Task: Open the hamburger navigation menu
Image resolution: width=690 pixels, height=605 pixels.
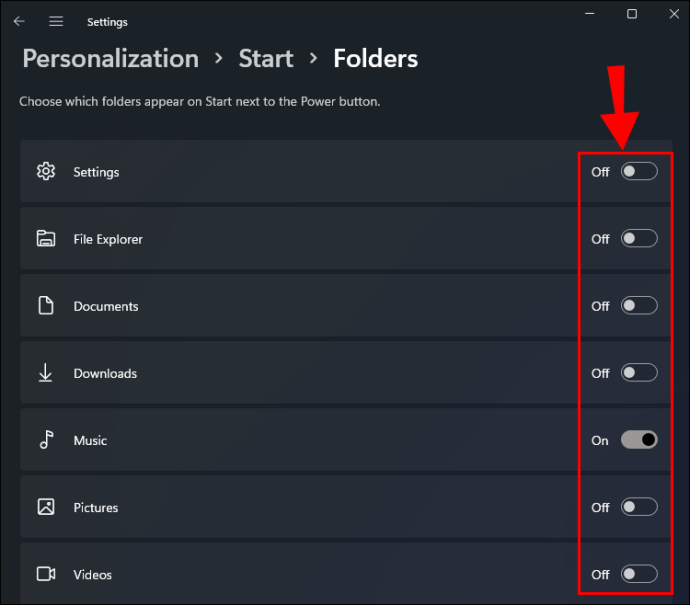Action: pyautogui.click(x=56, y=21)
